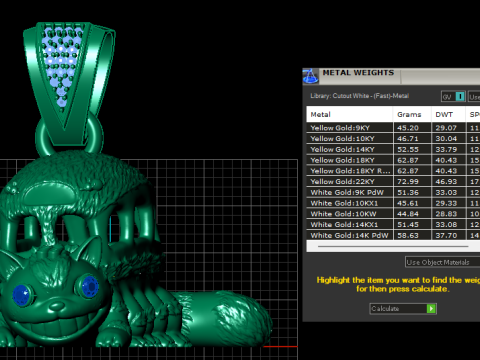
Task: Click the 52.55 grams value
Action: [408, 149]
